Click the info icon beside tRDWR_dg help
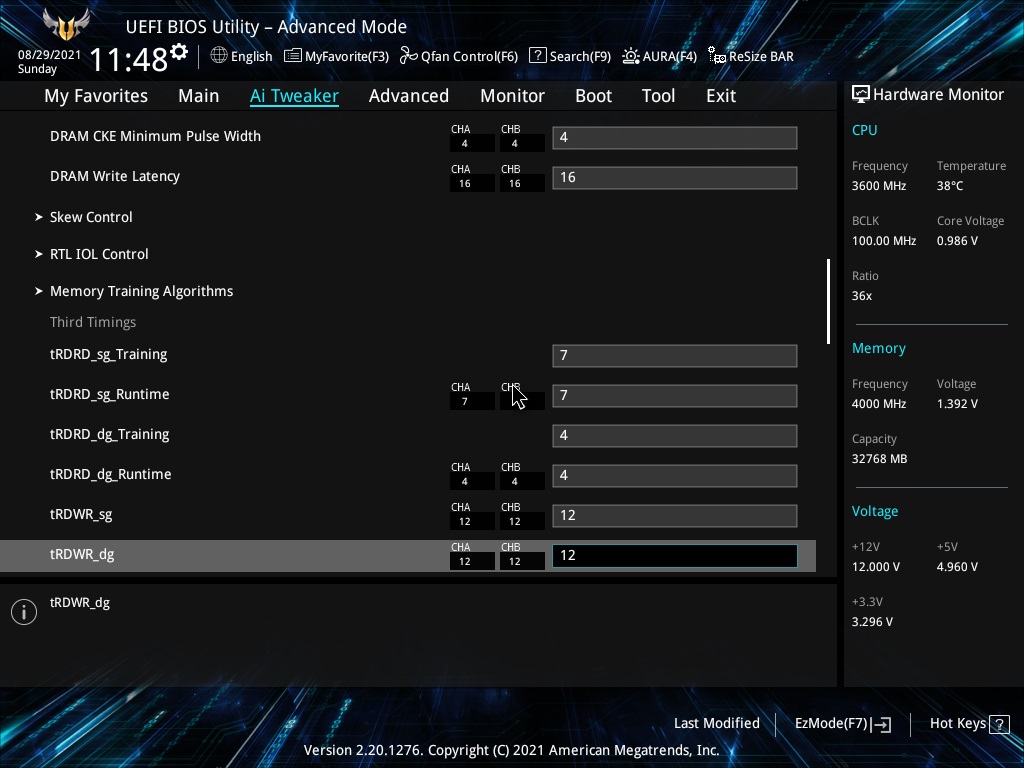Viewport: 1024px width, 768px height. click(24, 612)
